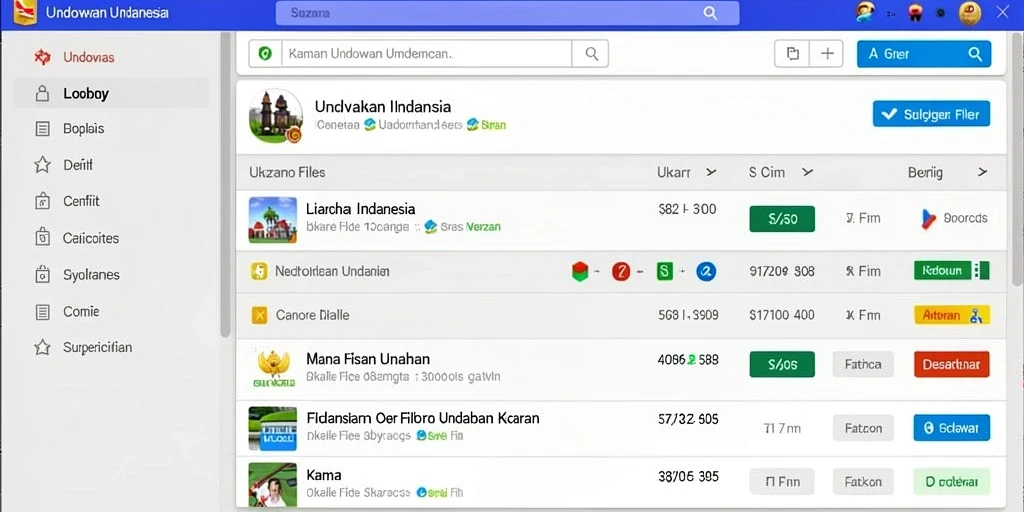The width and height of the screenshot is (1024, 512).
Task: Open the Undvakan Indansia header thumbnail
Action: coord(276,116)
